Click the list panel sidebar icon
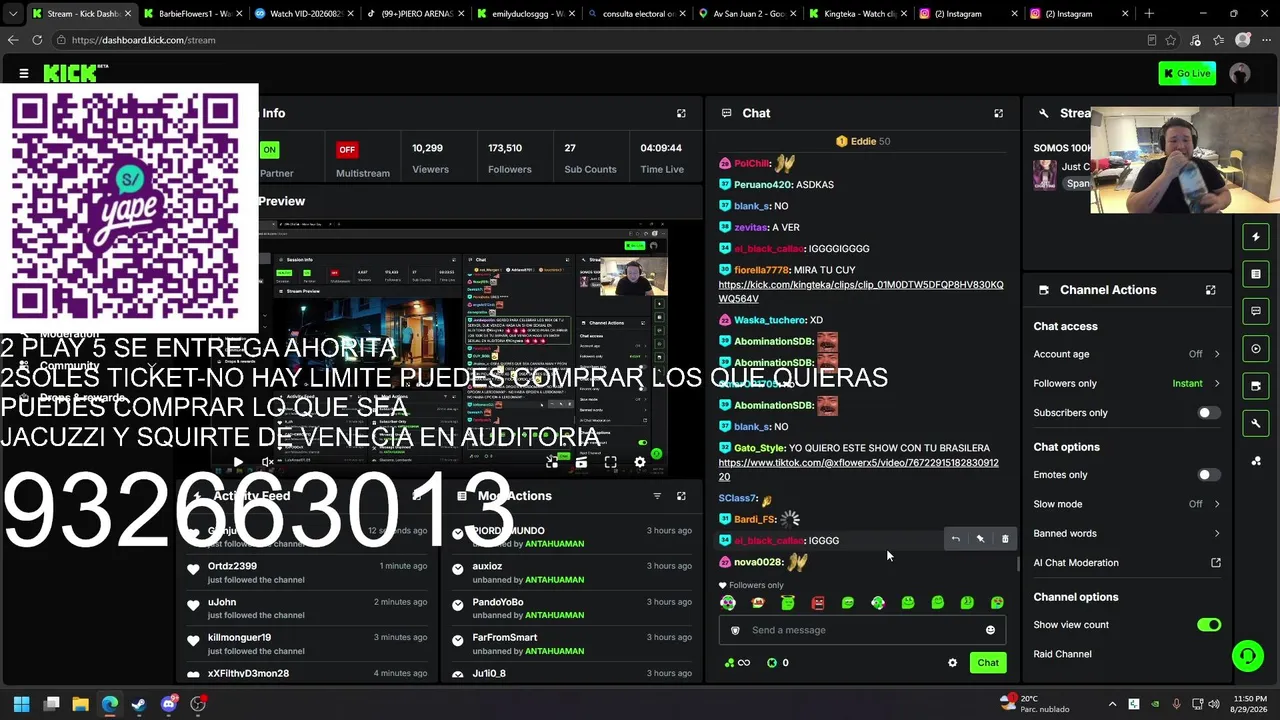1280x720 pixels. (x=1256, y=274)
